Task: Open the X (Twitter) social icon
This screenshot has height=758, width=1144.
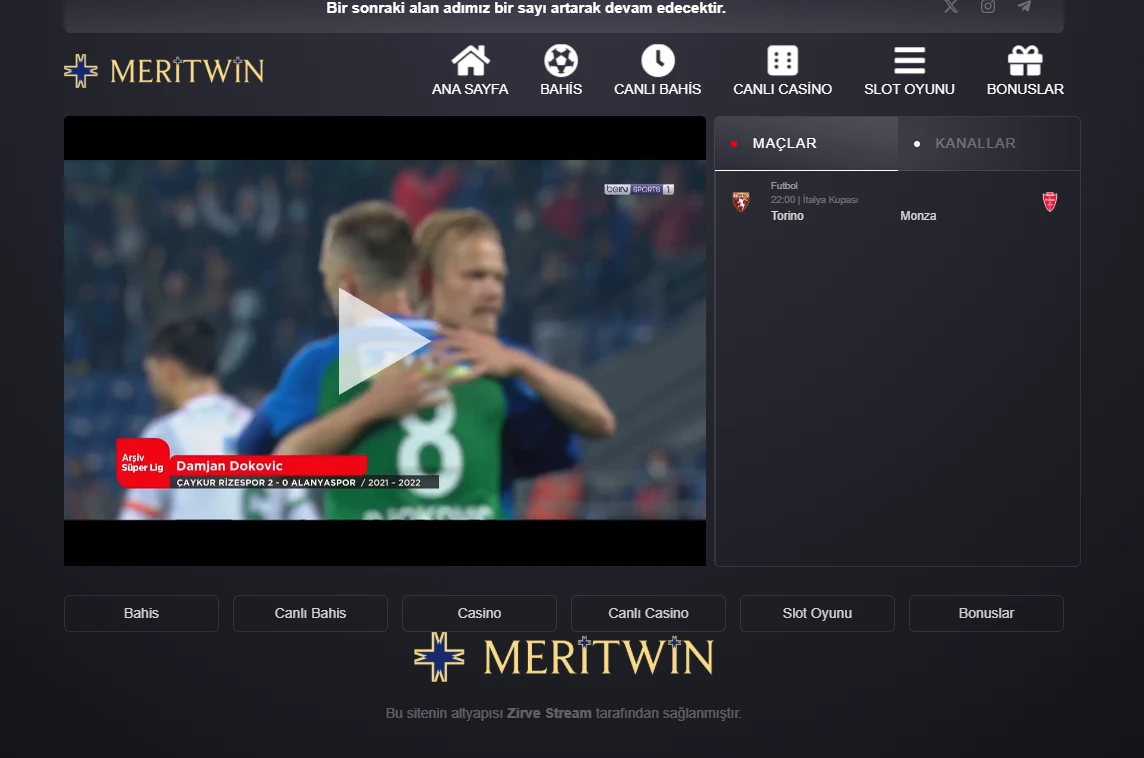Action: (951, 7)
